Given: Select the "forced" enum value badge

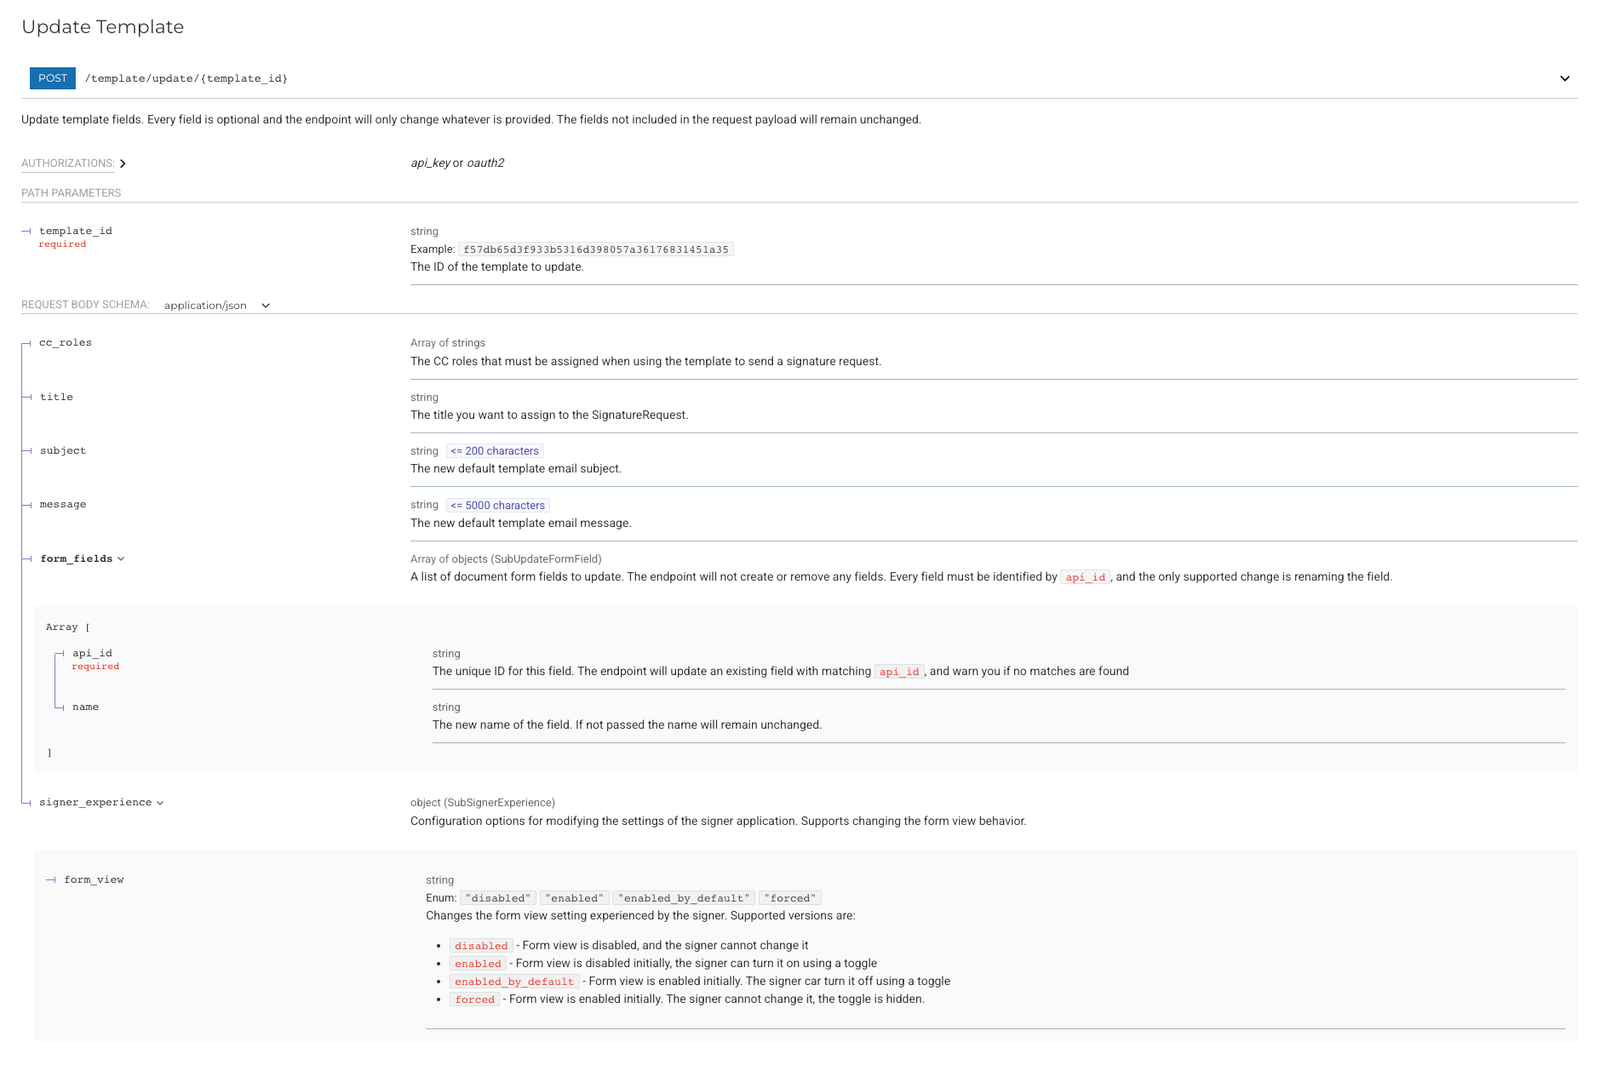Looking at the screenshot, I should click(789, 897).
